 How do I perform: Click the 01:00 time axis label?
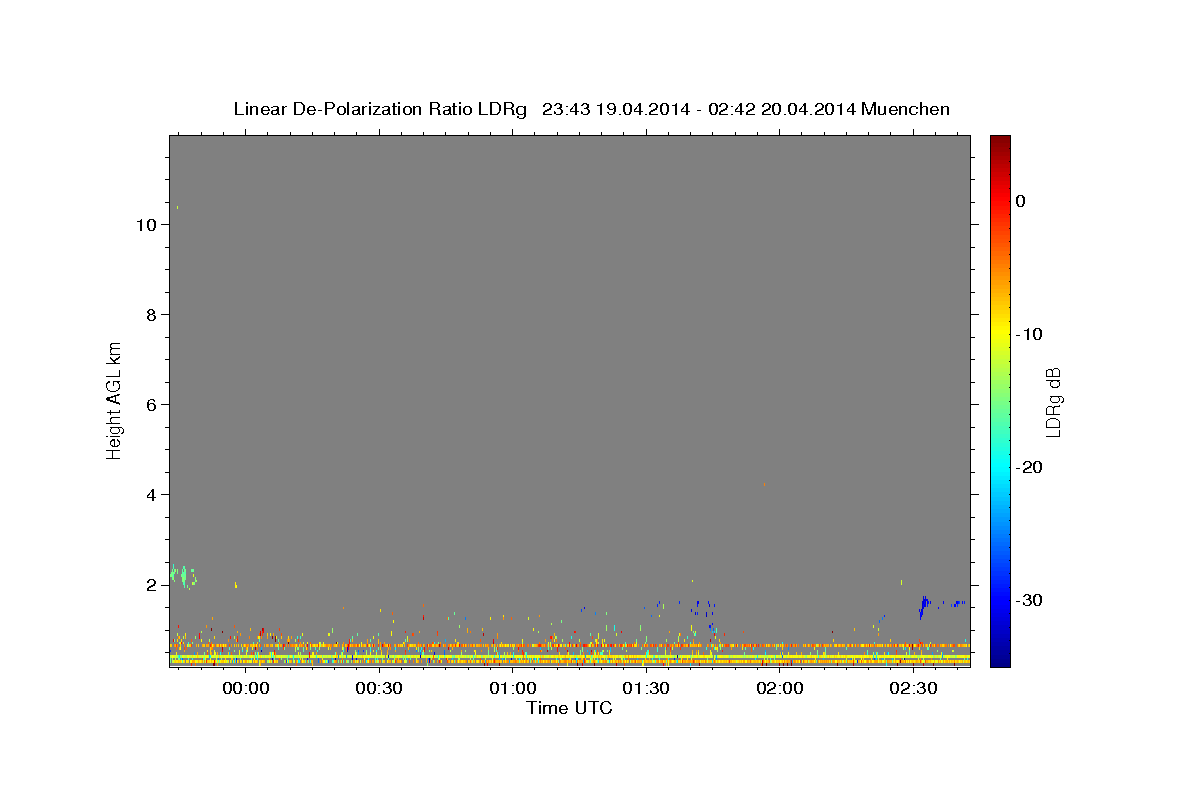(512, 688)
